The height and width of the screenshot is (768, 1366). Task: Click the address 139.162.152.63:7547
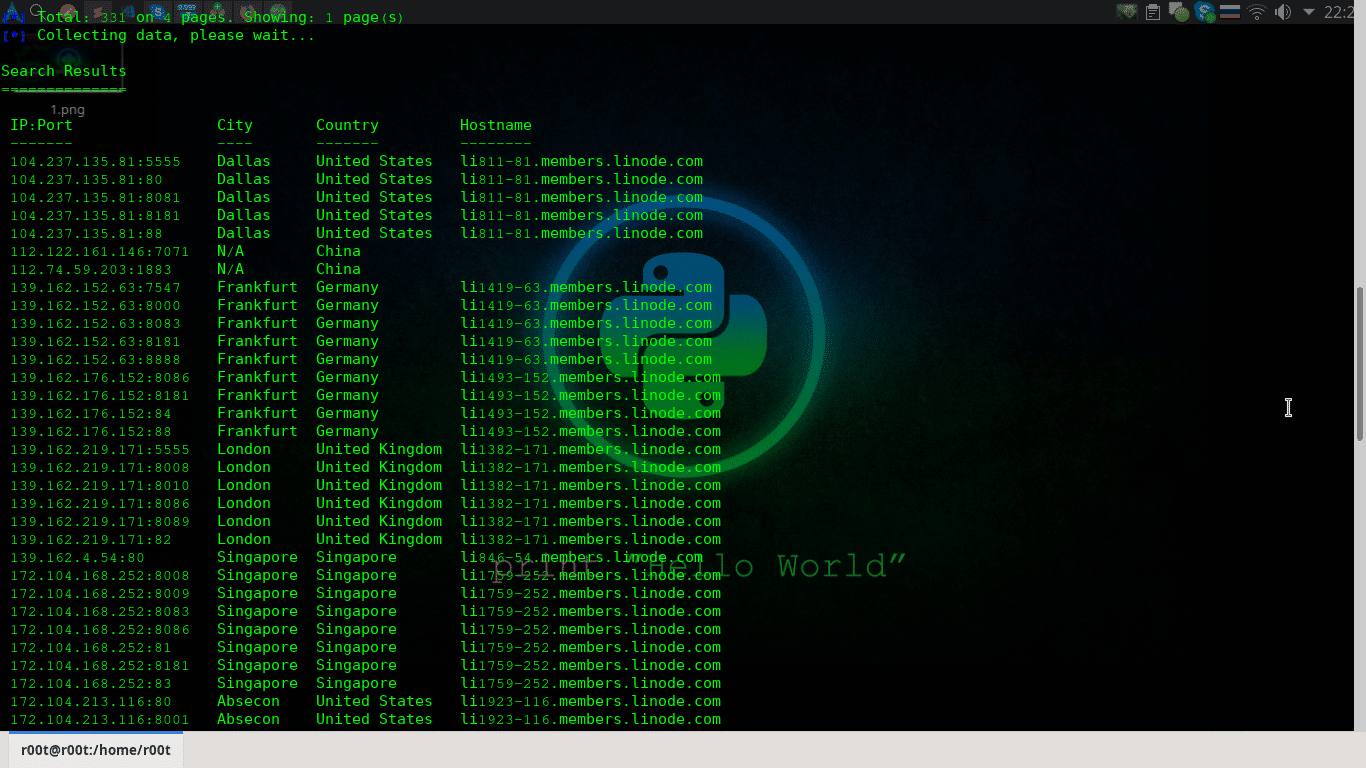(x=96, y=287)
